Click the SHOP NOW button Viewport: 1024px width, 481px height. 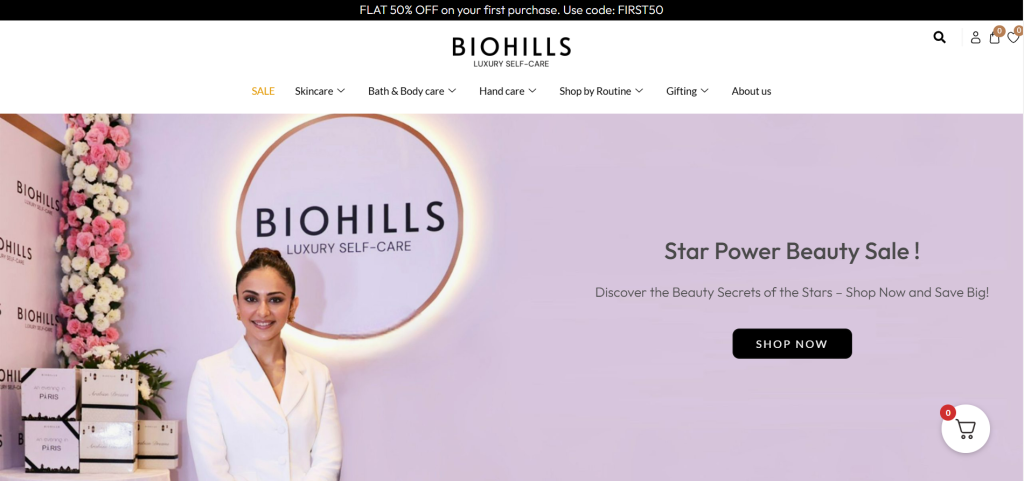pos(792,343)
